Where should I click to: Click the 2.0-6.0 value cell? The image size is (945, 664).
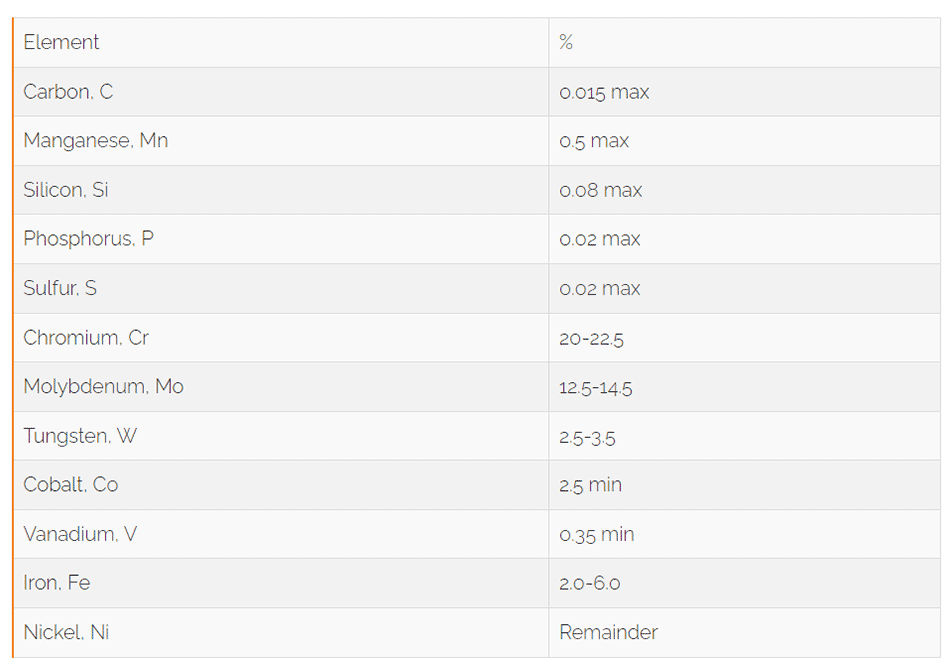pyautogui.click(x=589, y=583)
